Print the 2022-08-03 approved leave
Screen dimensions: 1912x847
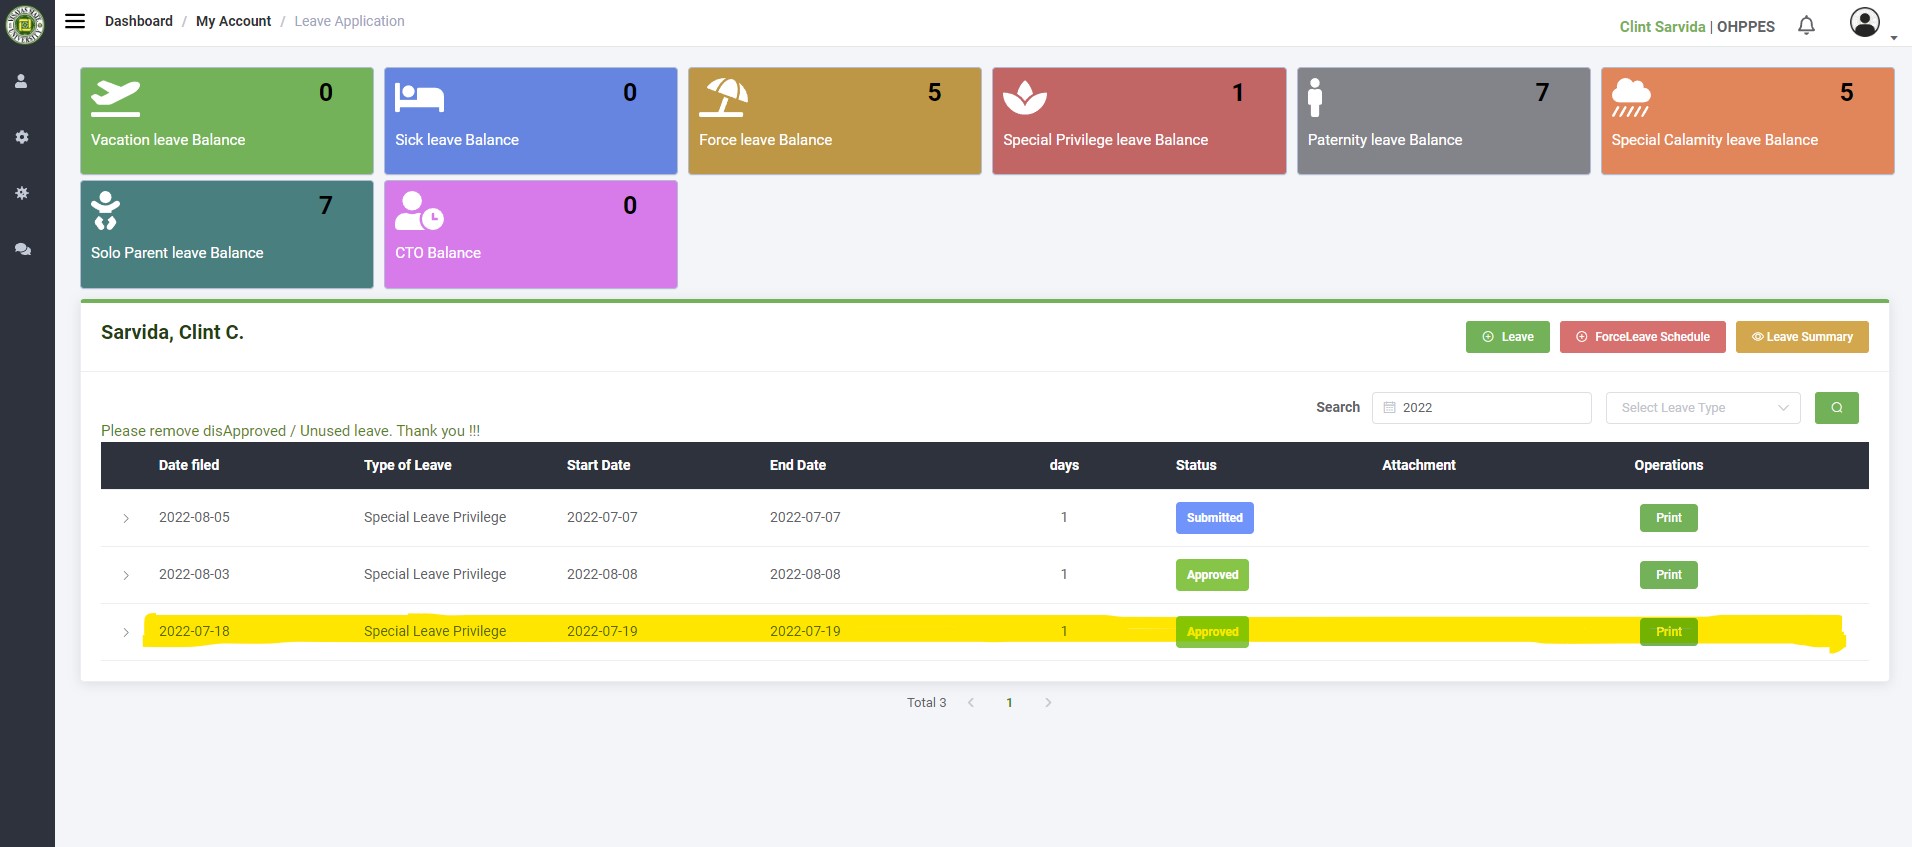1668,575
